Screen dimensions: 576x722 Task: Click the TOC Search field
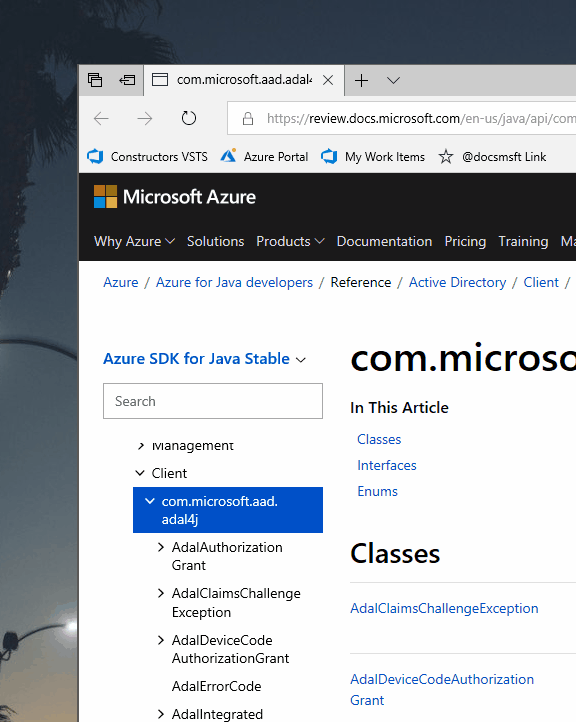tap(213, 401)
